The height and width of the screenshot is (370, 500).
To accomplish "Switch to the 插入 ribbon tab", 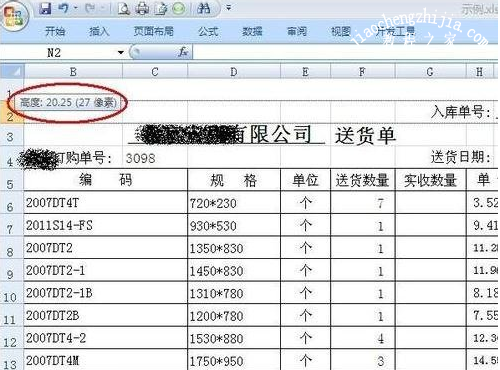I will (99, 32).
